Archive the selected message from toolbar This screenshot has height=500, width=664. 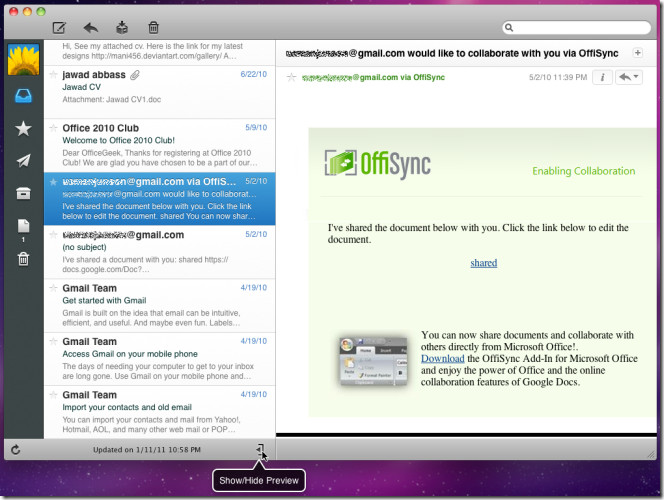point(122,28)
